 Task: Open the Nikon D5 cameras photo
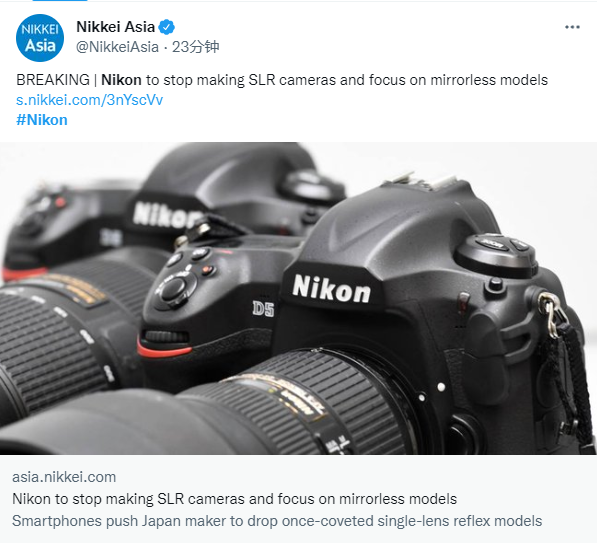click(298, 298)
